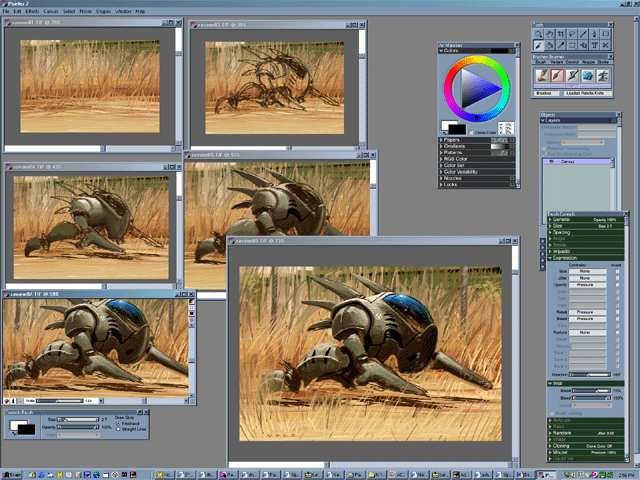Select the Rectangular Selection tool in Tools bottom row

[x=572, y=45]
